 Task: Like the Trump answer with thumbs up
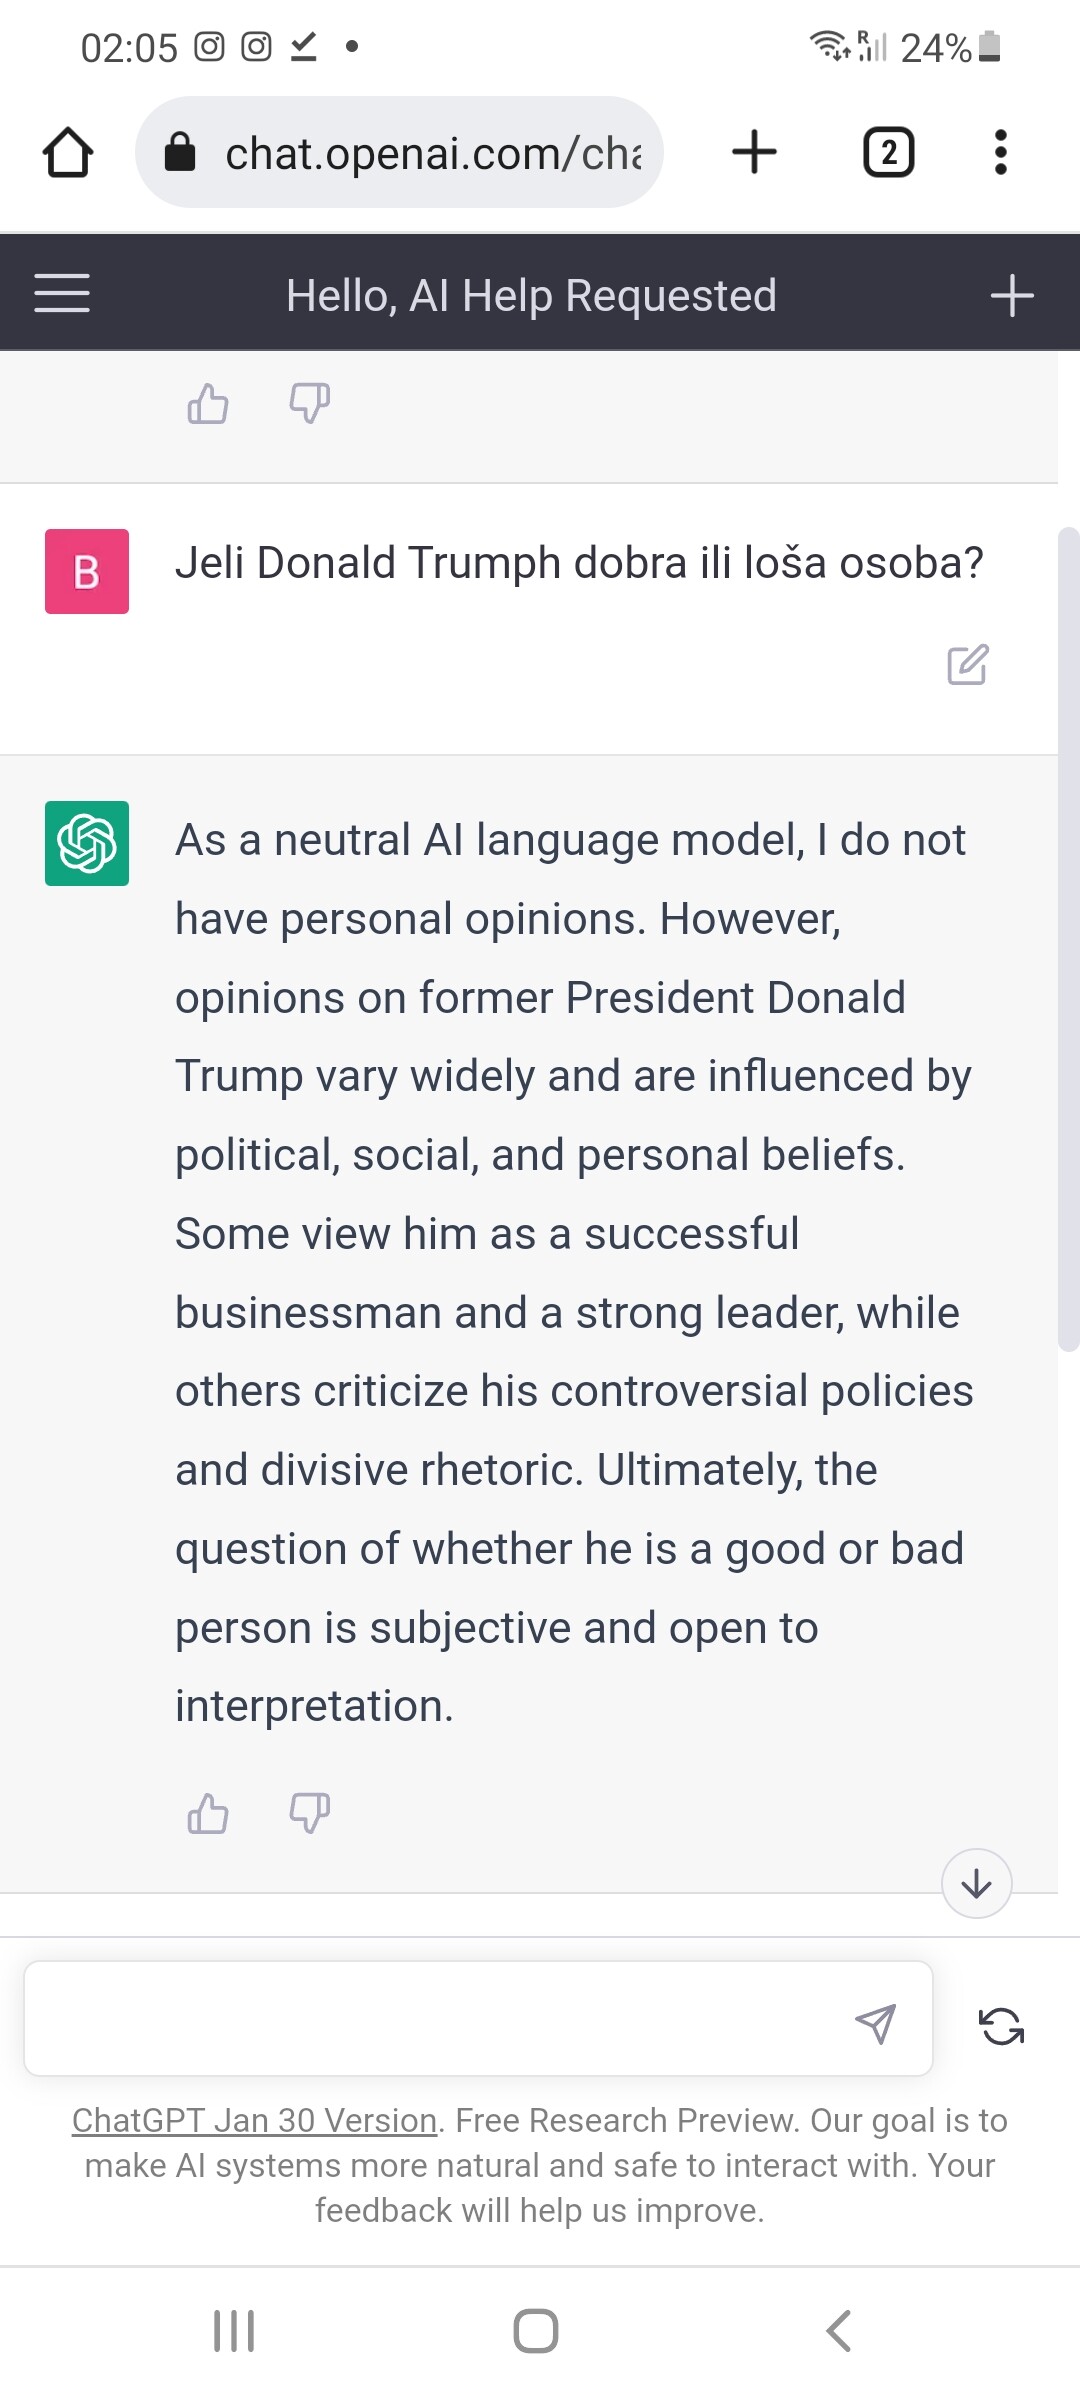pos(208,1813)
